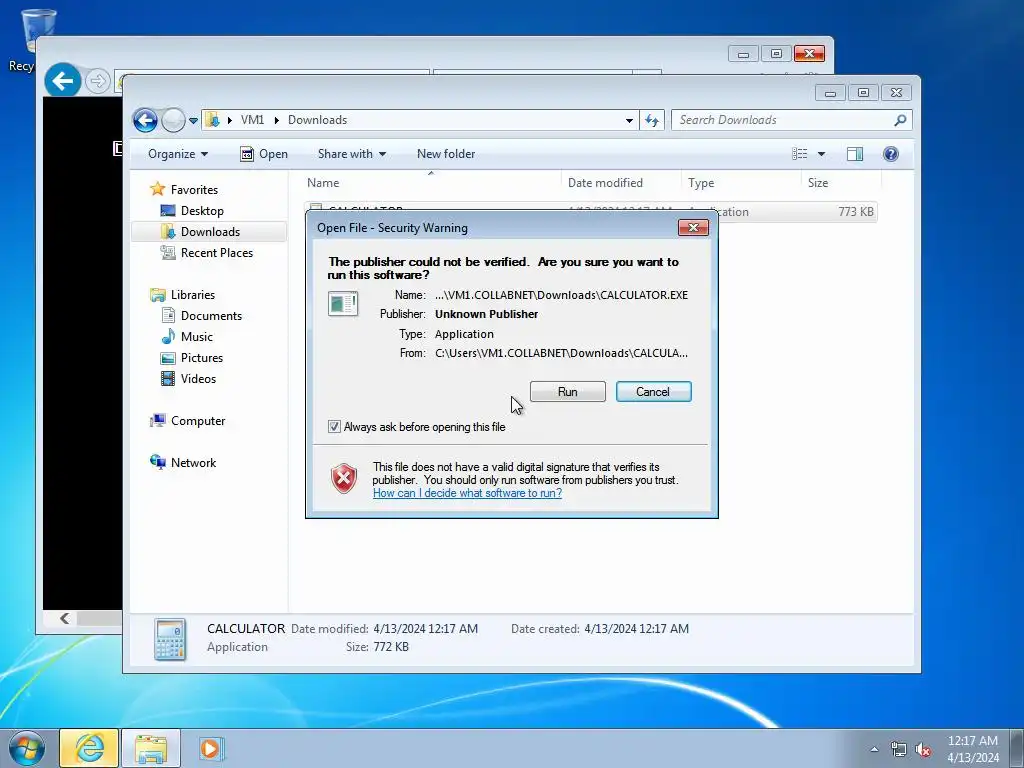1024x768 pixels.
Task: Open Windows Media Player from taskbar
Action: coord(211,748)
